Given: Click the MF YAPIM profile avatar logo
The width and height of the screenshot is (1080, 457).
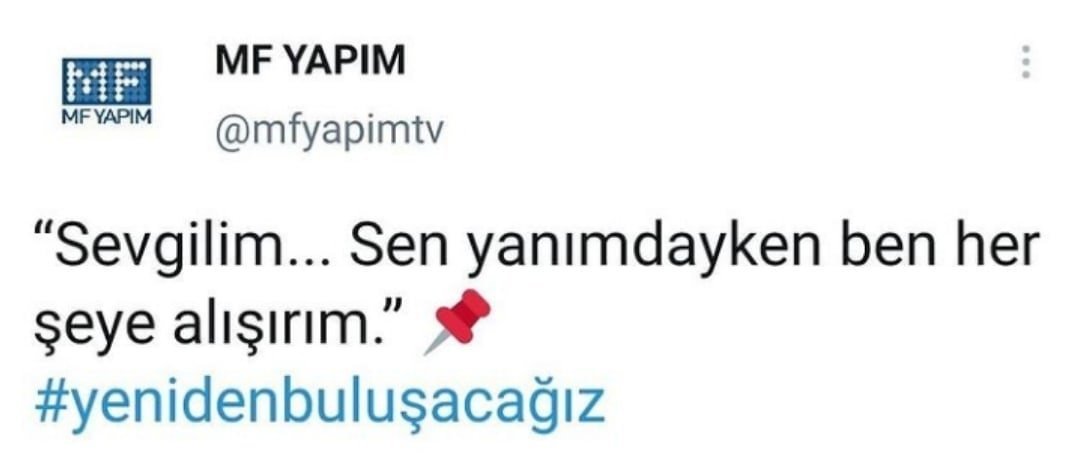Looking at the screenshot, I should point(107,92).
